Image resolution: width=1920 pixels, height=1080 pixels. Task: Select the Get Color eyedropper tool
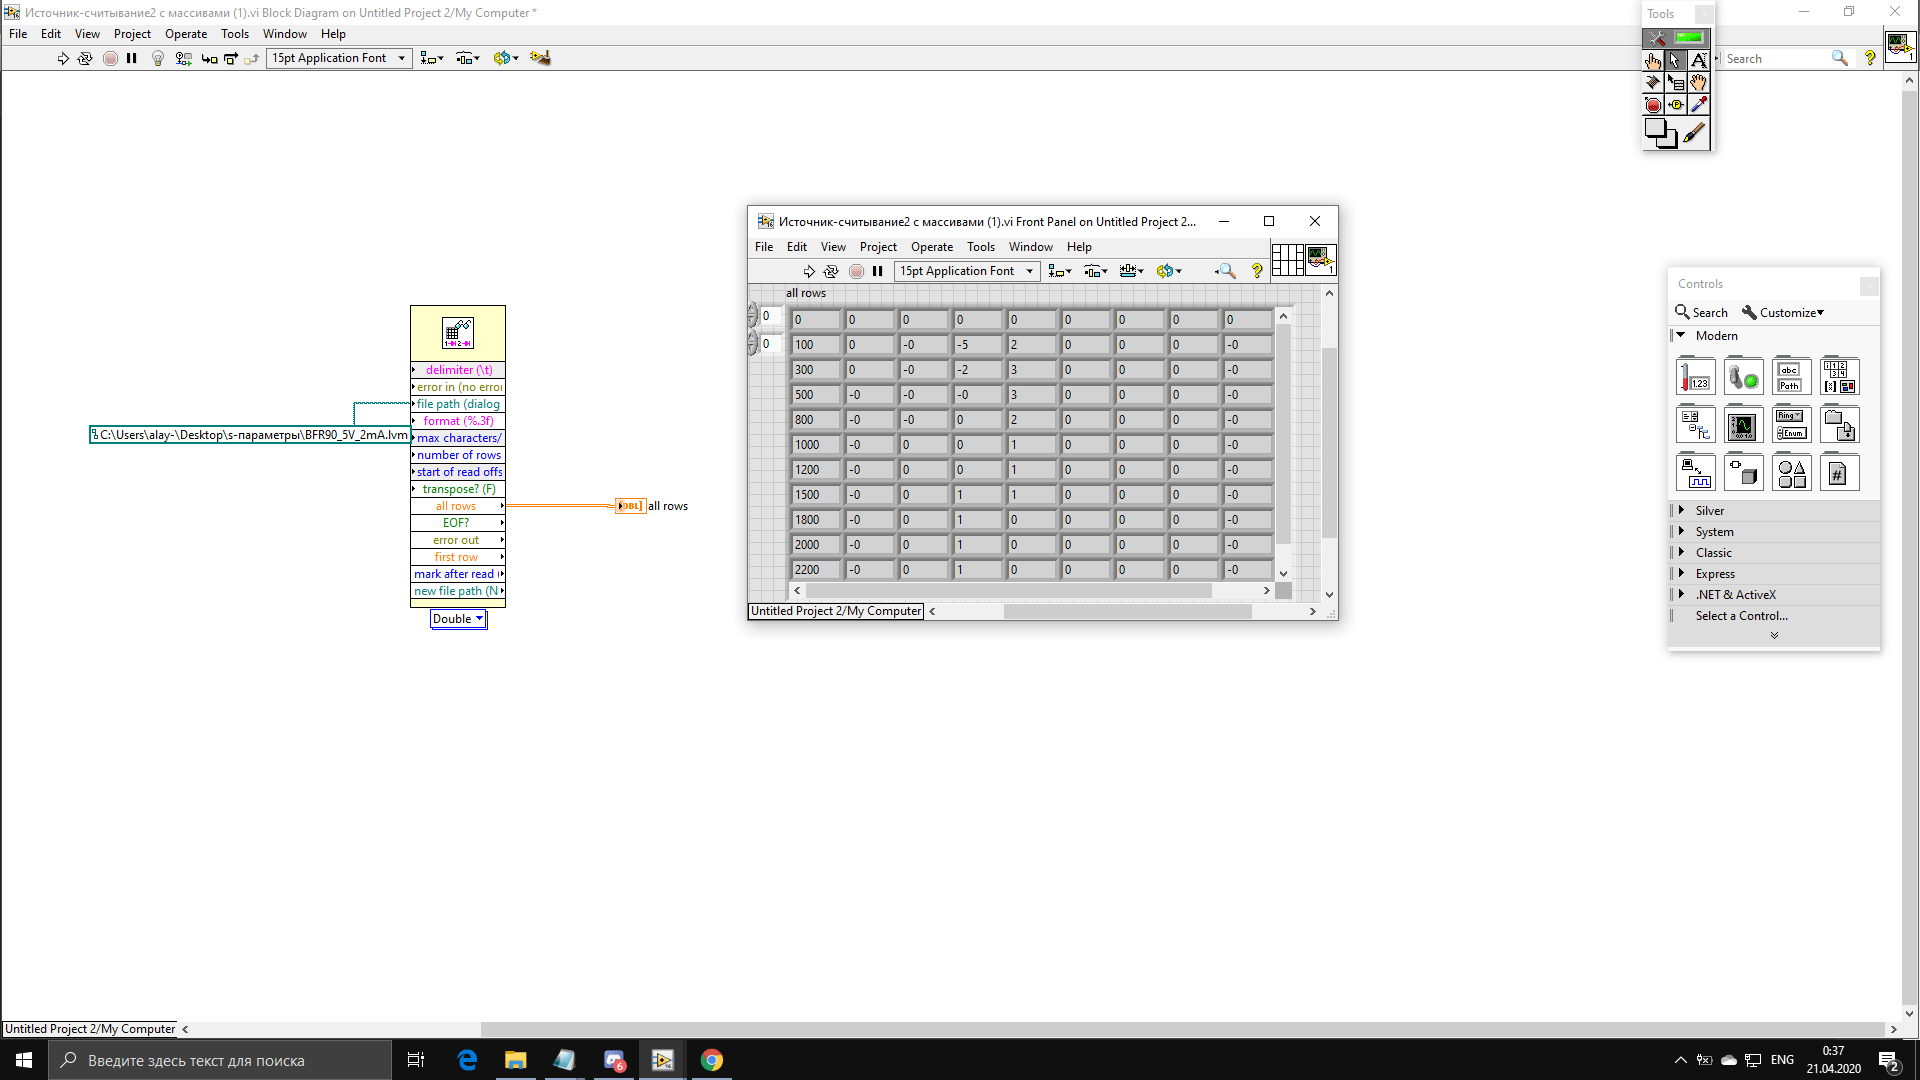[1699, 104]
